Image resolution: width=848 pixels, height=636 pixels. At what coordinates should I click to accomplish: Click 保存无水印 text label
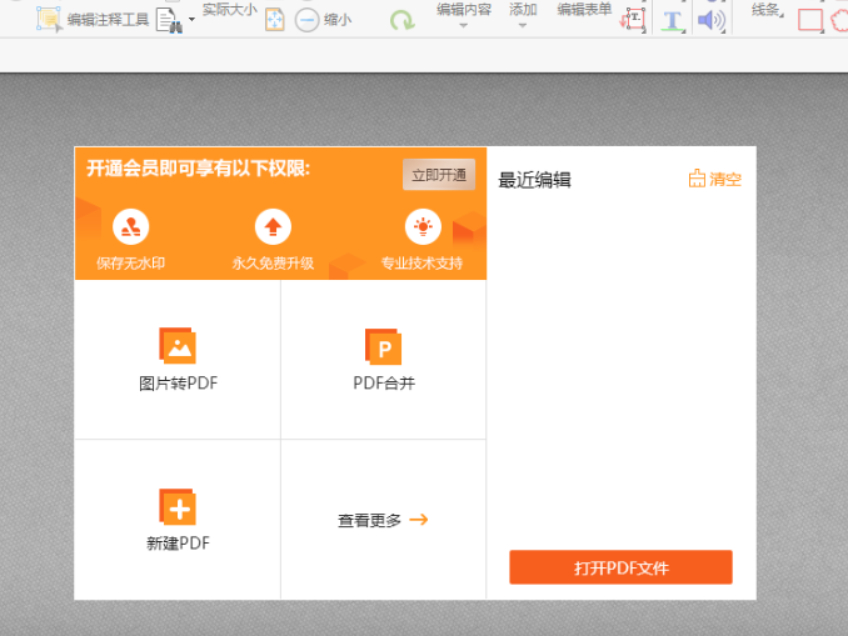[x=130, y=263]
